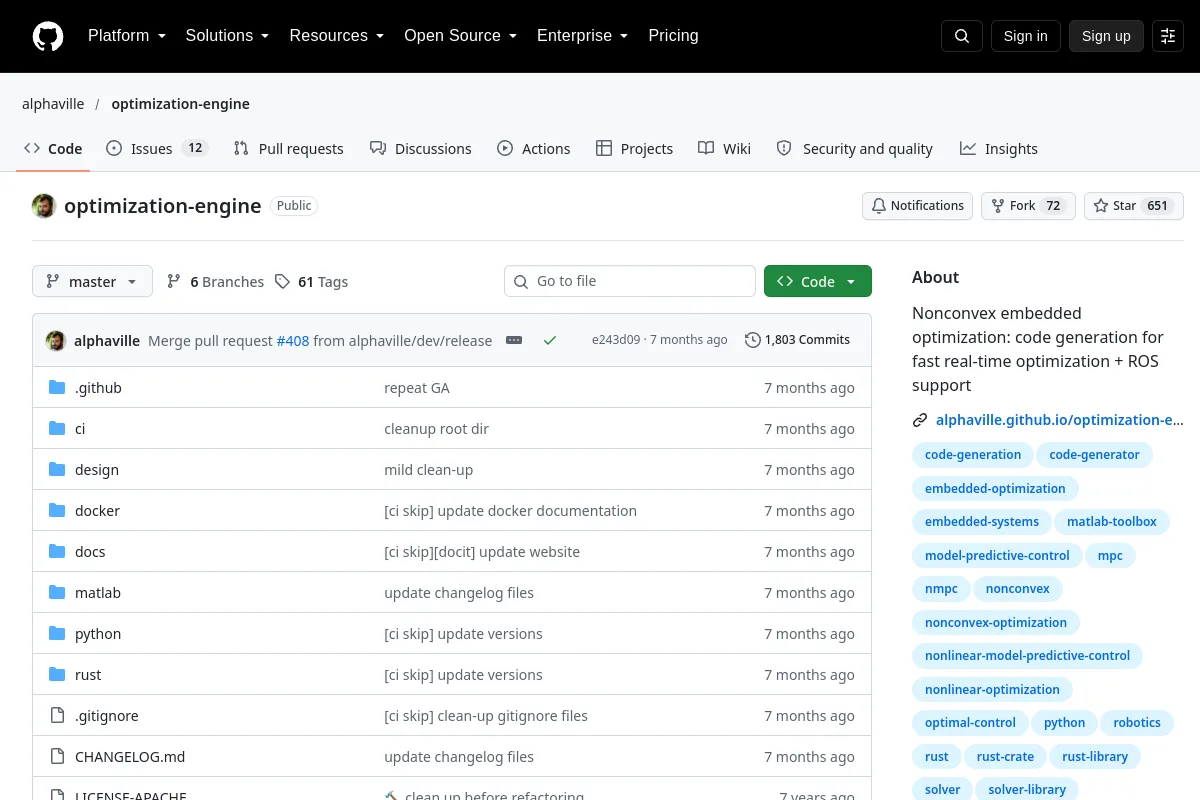Image resolution: width=1200 pixels, height=800 pixels.
Task: Open alphaville.github.io website link
Action: [x=1059, y=420]
